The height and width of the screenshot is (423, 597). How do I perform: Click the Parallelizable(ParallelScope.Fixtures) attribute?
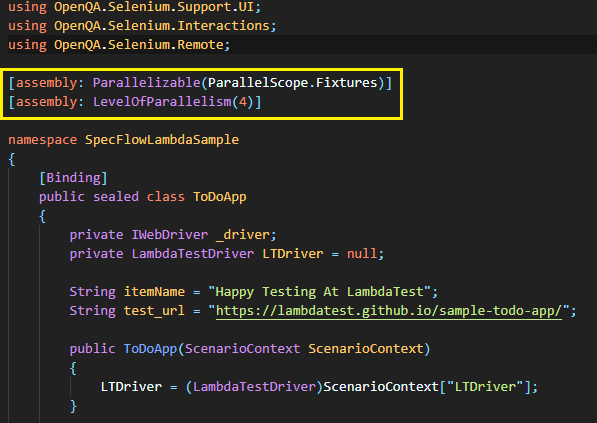coord(238,83)
